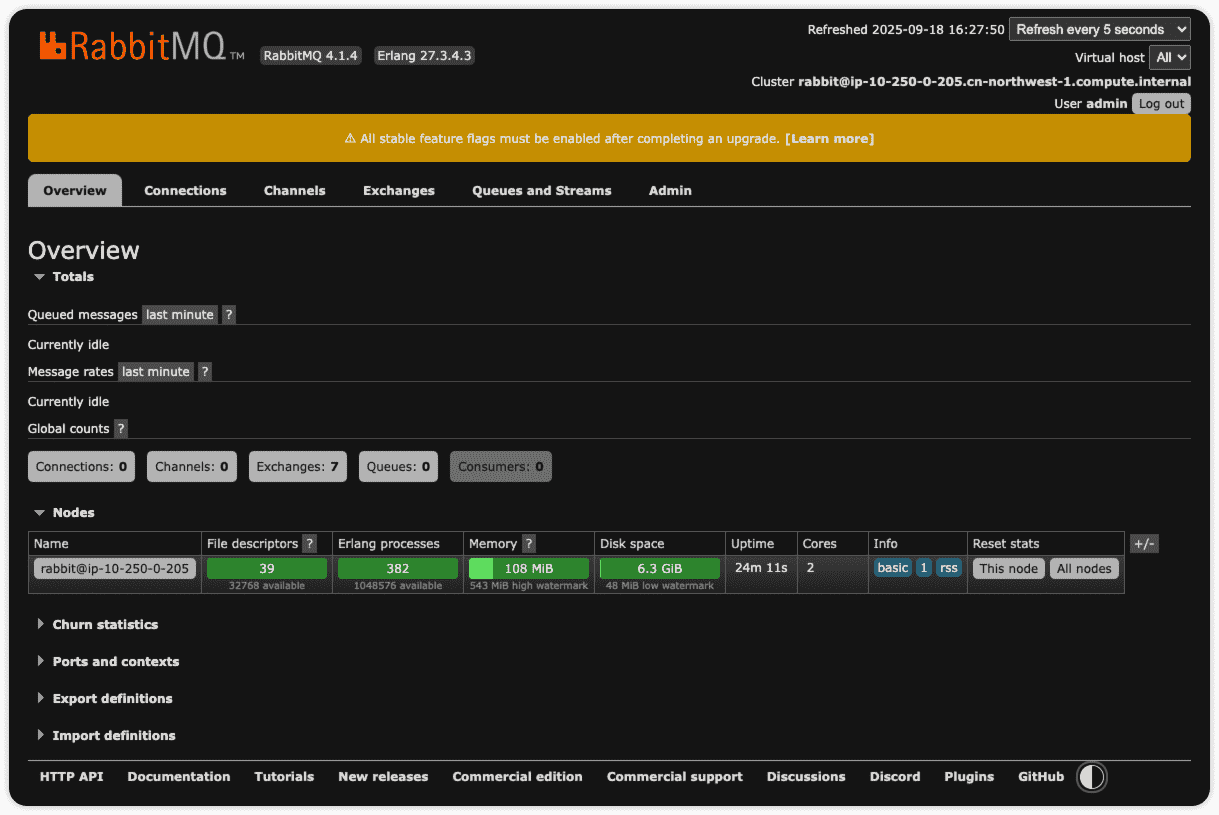Click the Queues: 0 count button
Image resolution: width=1219 pixels, height=815 pixels.
398,467
